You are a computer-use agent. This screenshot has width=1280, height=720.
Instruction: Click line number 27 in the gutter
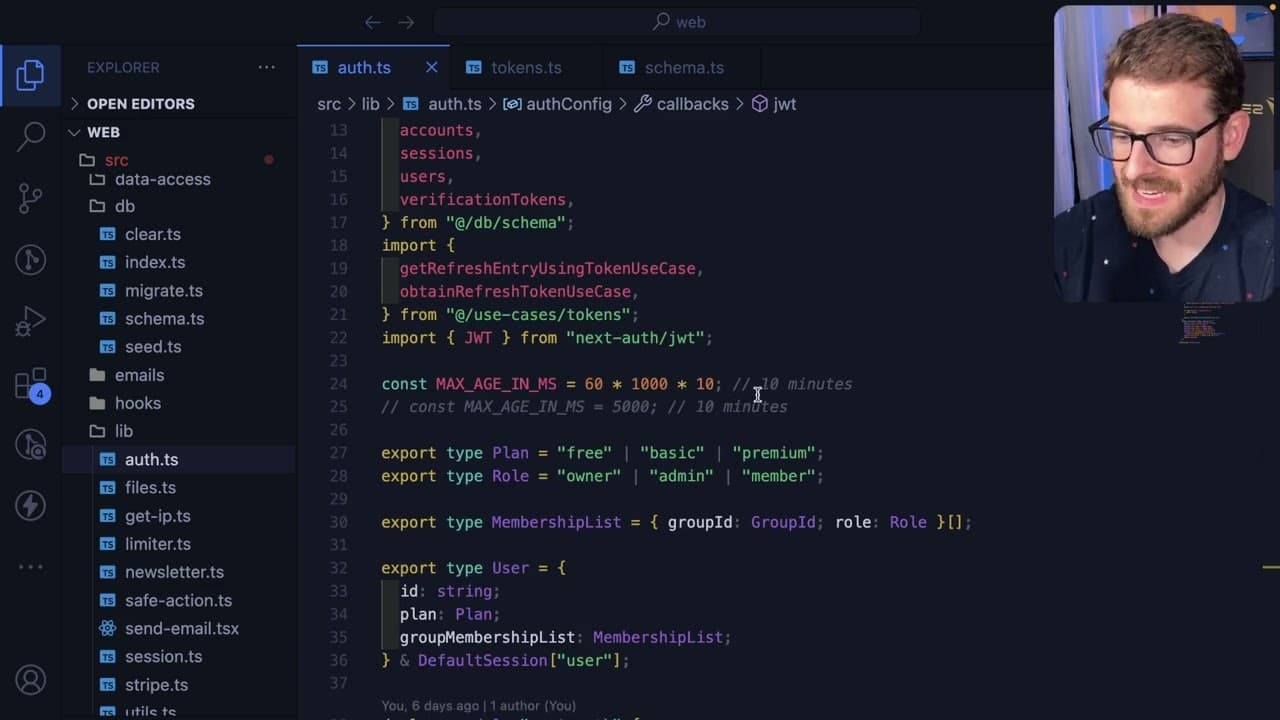click(338, 453)
